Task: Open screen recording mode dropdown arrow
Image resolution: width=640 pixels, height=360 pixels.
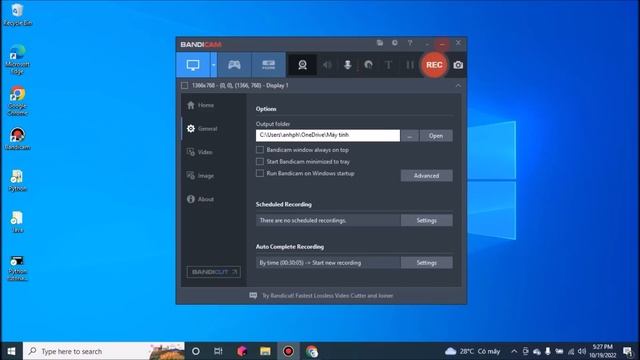Action: pyautogui.click(x=213, y=65)
